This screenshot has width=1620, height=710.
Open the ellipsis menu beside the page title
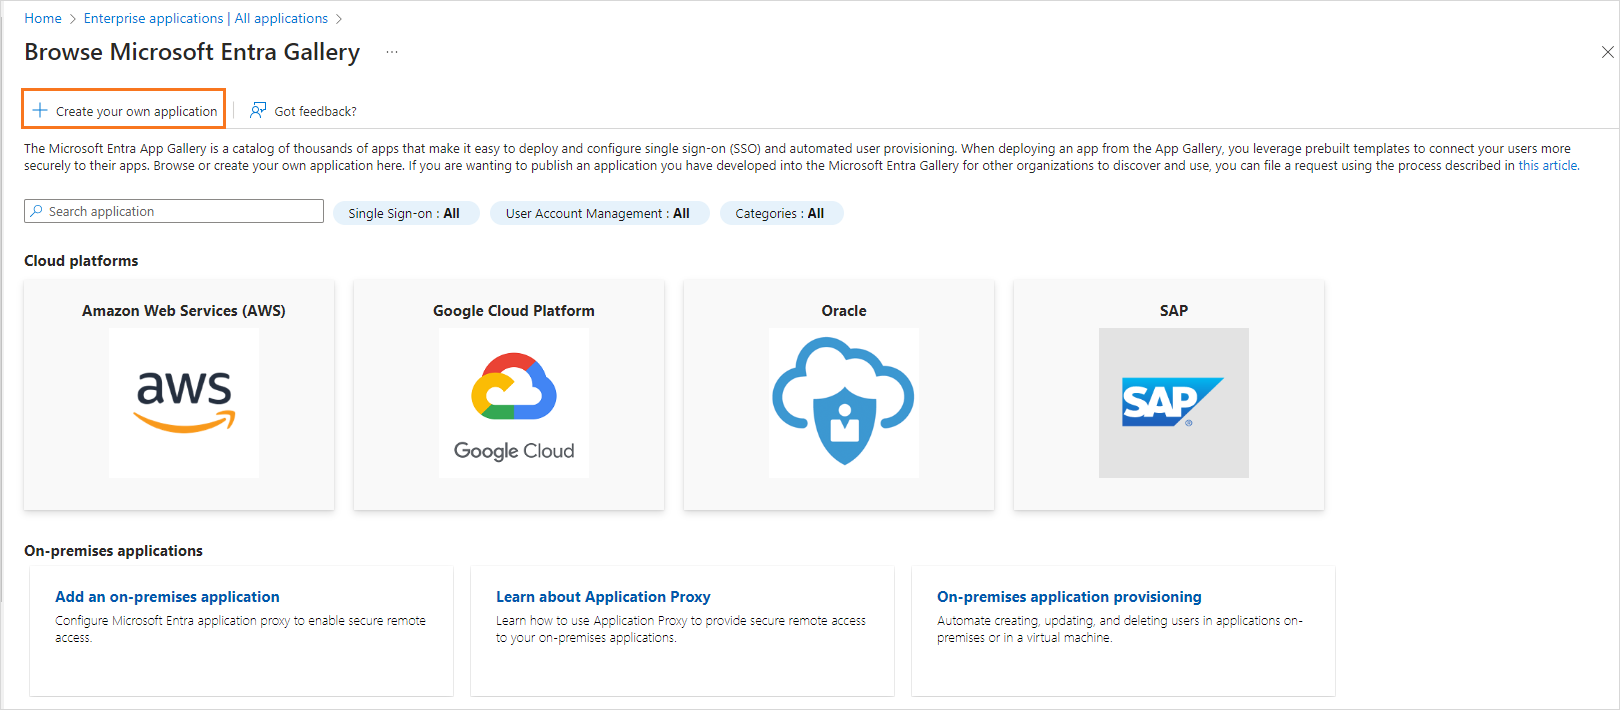(x=392, y=52)
